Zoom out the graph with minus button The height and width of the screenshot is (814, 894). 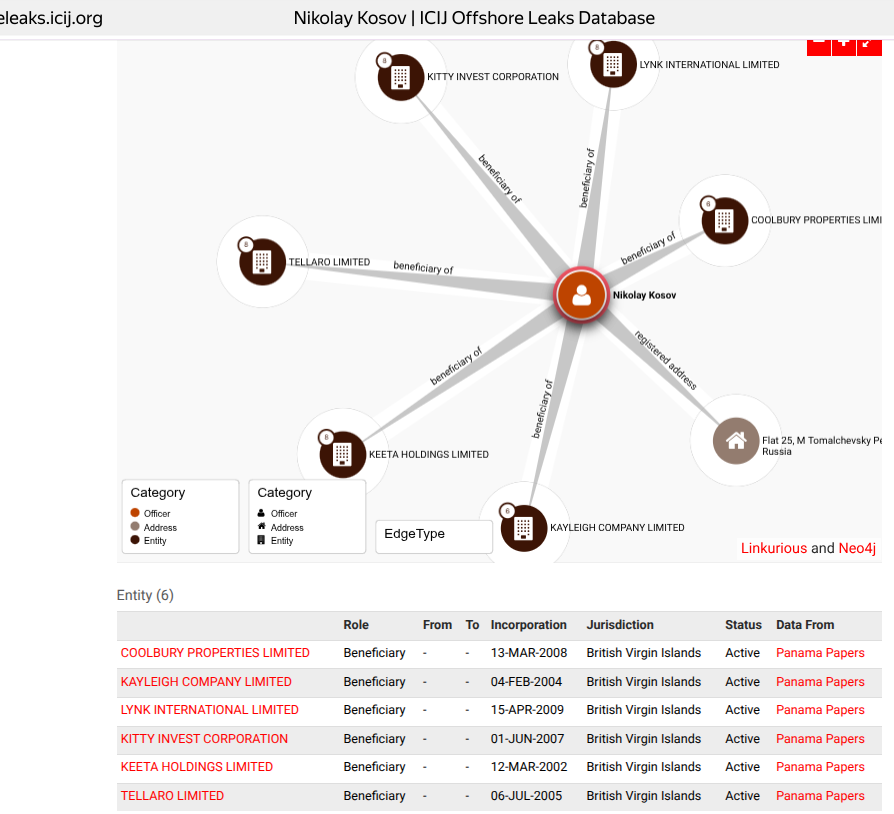[818, 43]
